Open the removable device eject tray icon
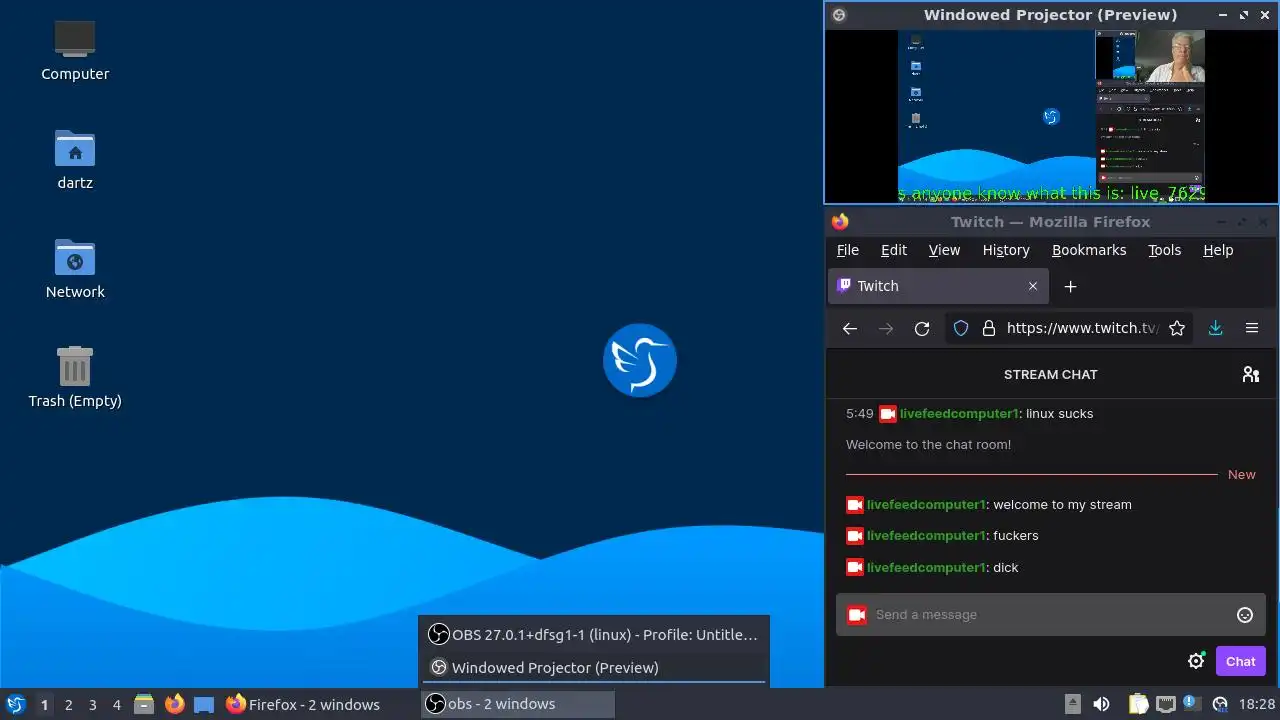 [x=1072, y=704]
